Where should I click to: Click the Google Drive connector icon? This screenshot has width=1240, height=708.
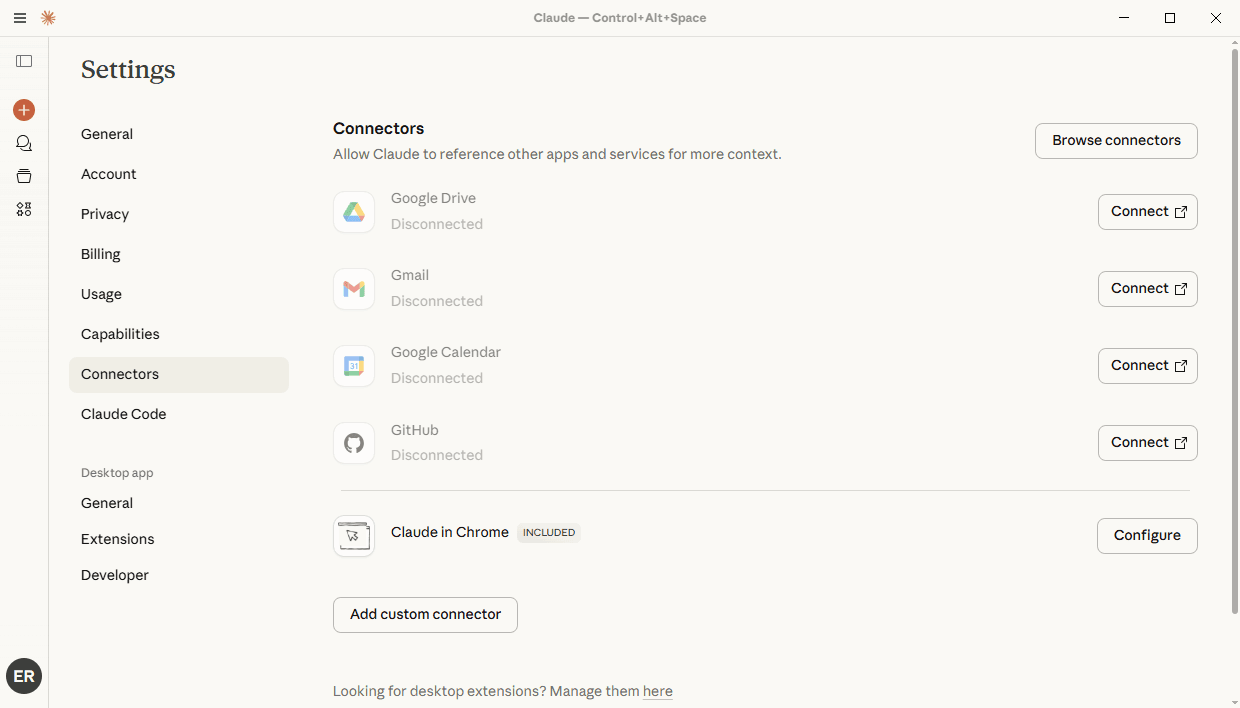[x=354, y=212]
